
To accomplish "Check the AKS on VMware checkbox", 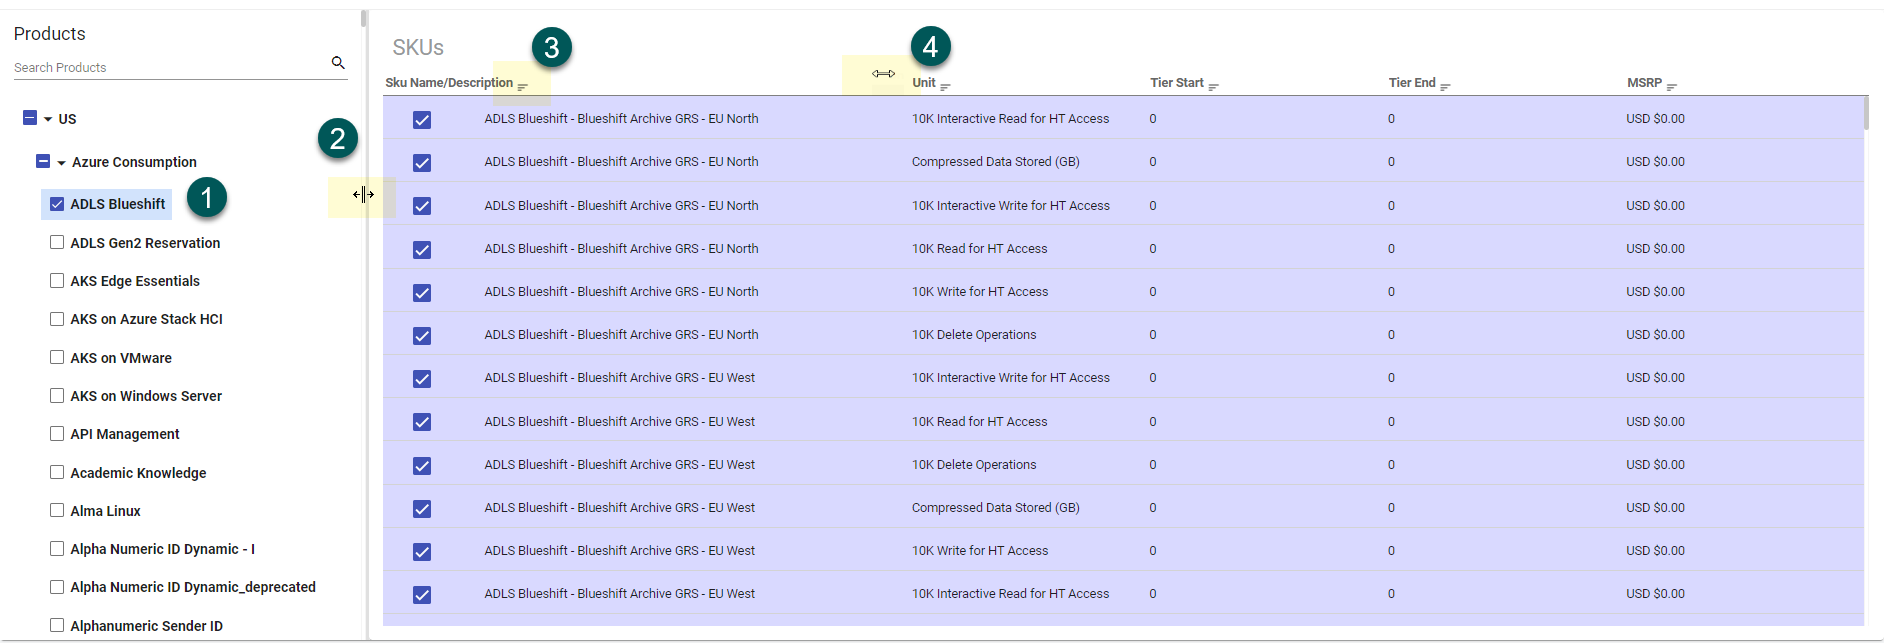I will tap(57, 357).
